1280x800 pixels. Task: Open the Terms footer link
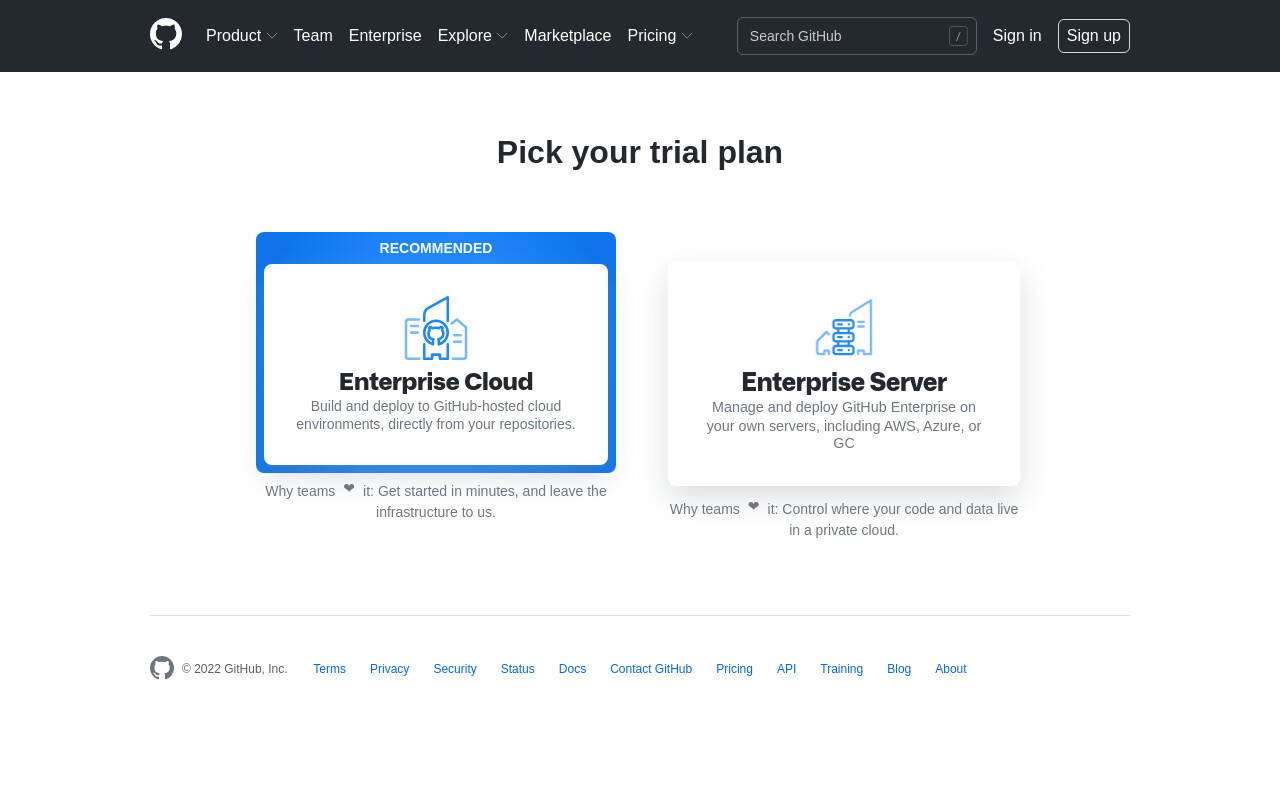click(x=329, y=669)
